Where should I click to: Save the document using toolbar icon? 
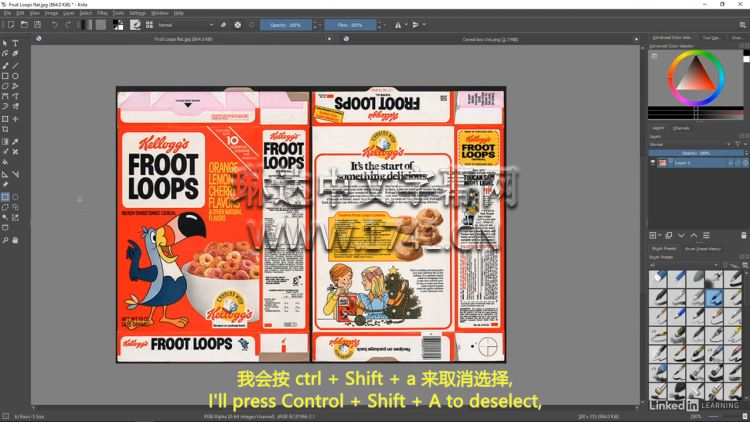coord(37,24)
